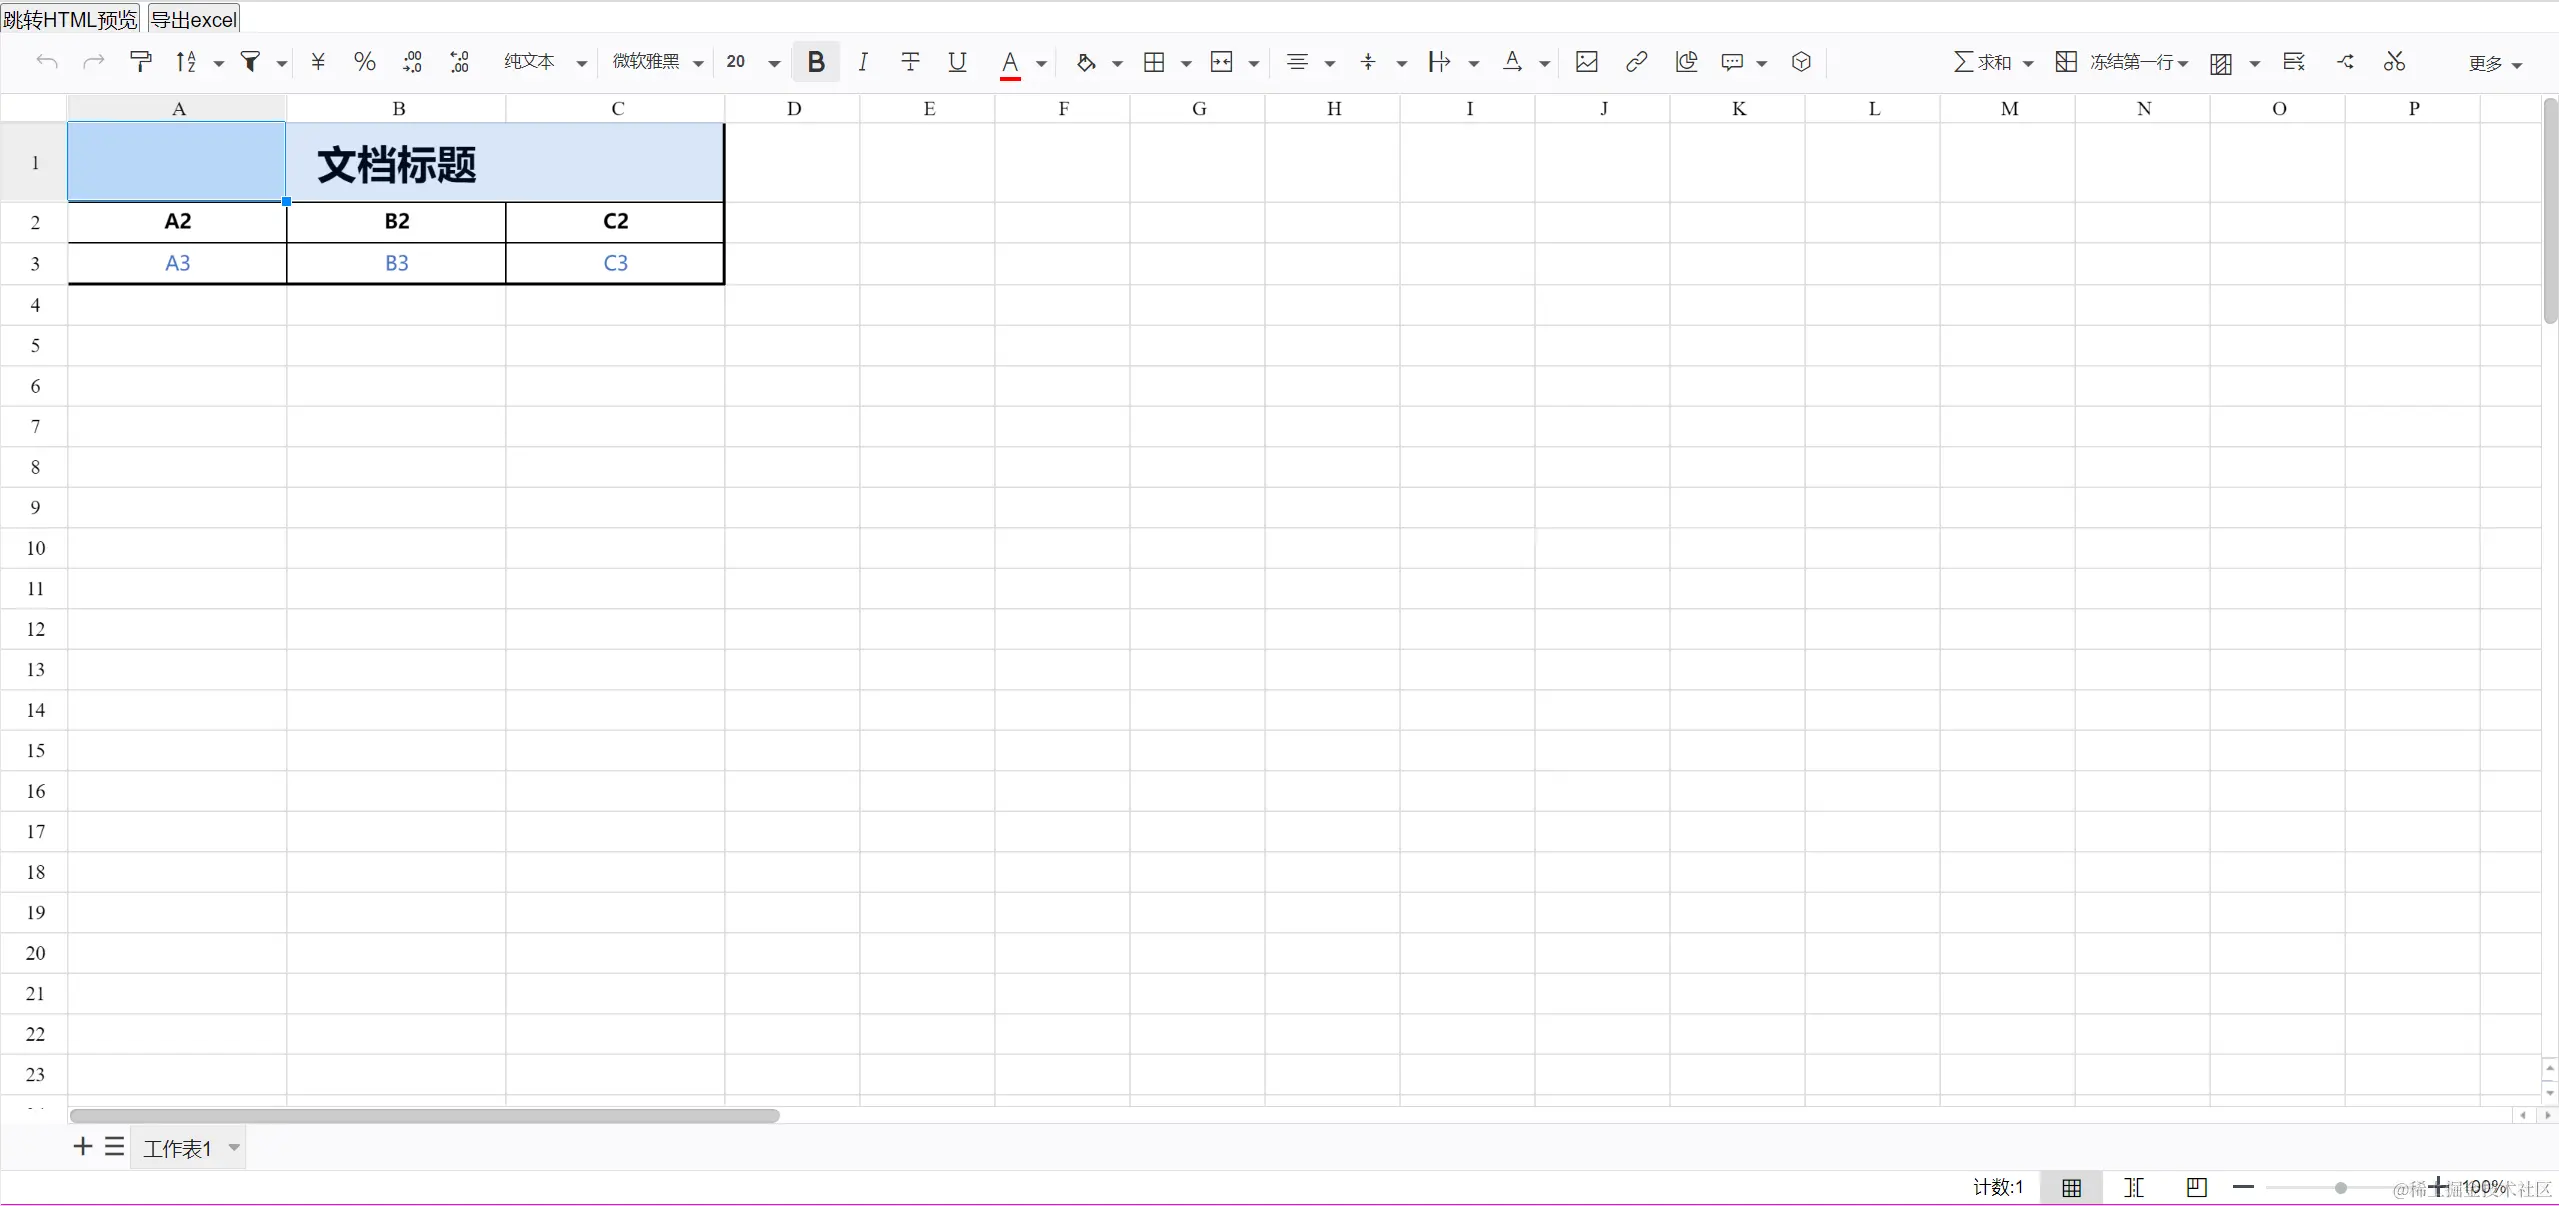
Task: Toggle bold formatting on the cell
Action: coord(814,61)
